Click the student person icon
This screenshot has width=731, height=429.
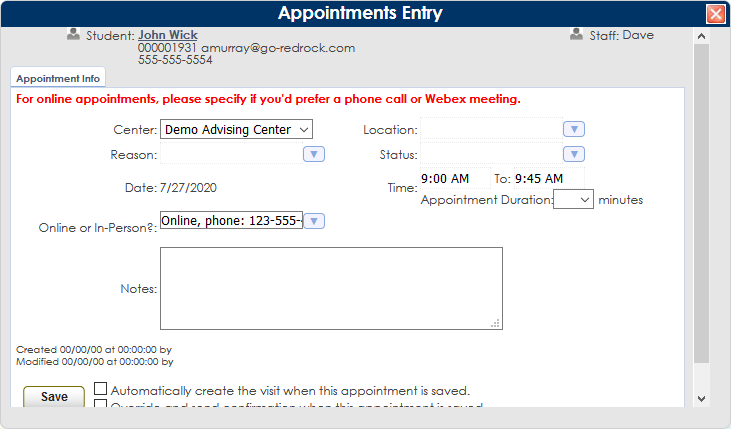[x=73, y=34]
